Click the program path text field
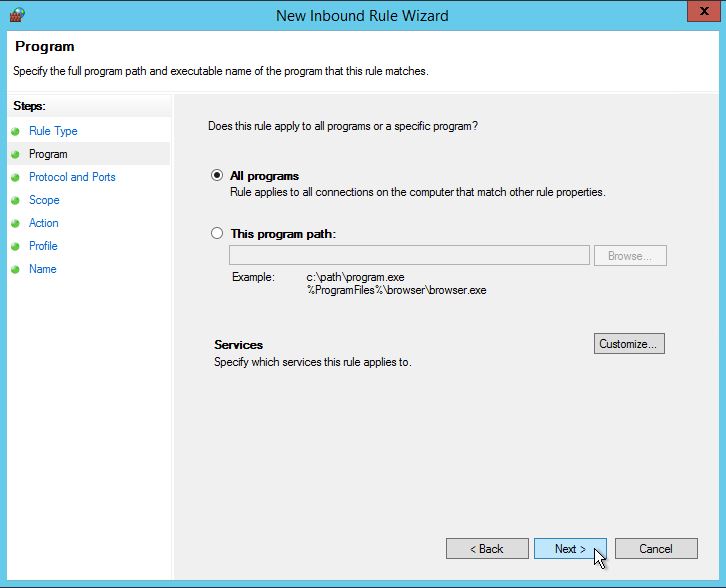The height and width of the screenshot is (588, 726). 409,256
